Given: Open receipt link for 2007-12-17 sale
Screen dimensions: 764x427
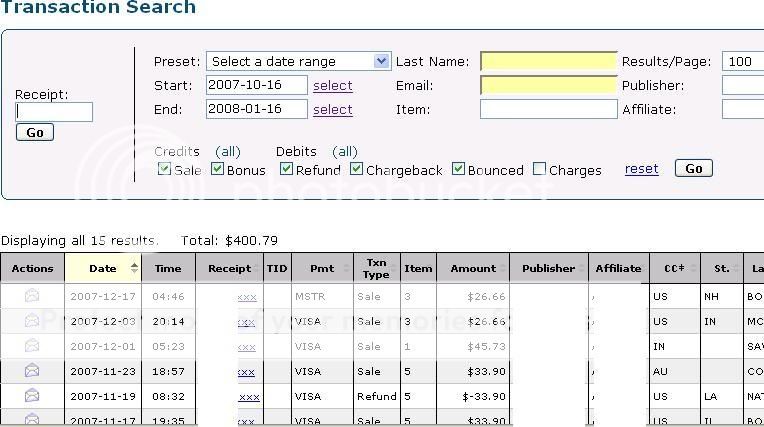Looking at the screenshot, I should (x=247, y=297).
